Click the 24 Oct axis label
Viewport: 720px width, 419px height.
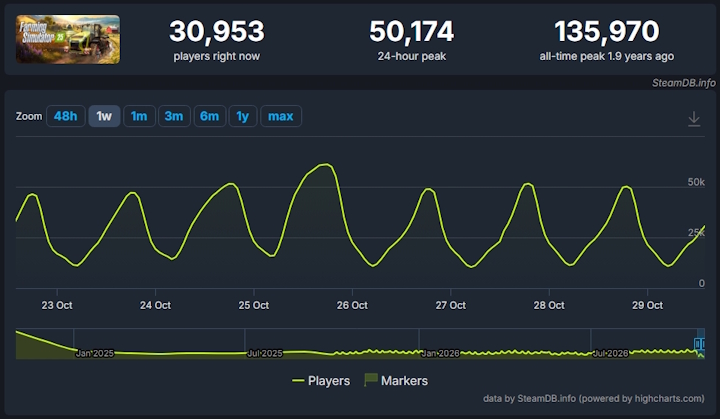[155, 305]
